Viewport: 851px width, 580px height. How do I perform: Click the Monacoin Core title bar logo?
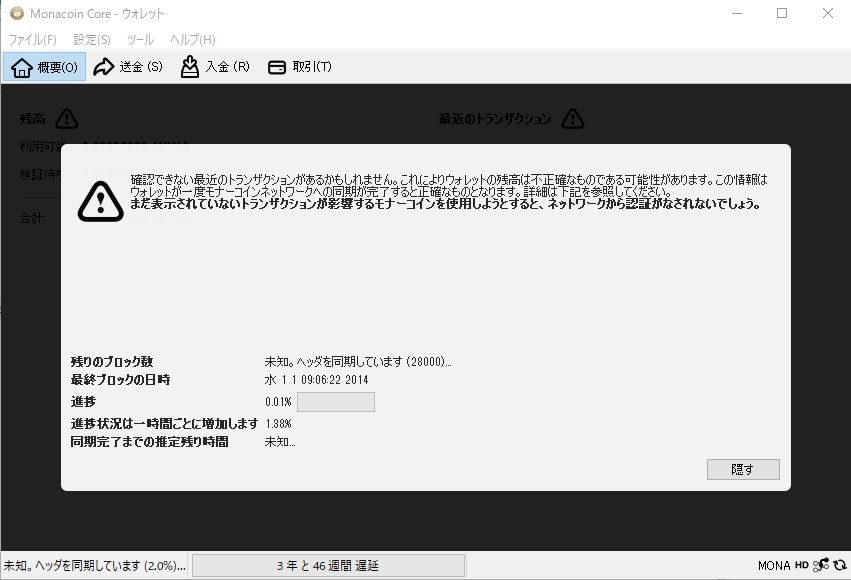(14, 14)
